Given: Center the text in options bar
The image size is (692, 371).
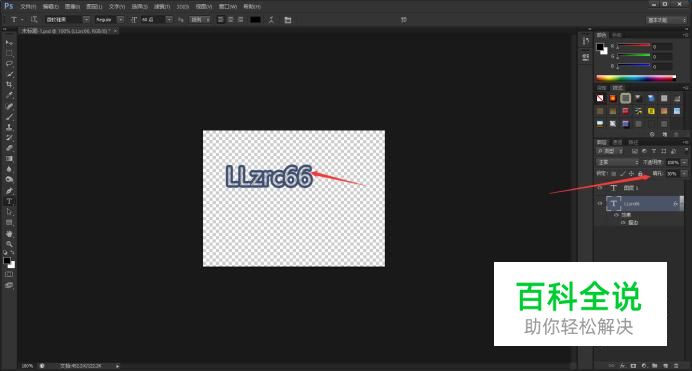Looking at the screenshot, I should [230, 20].
